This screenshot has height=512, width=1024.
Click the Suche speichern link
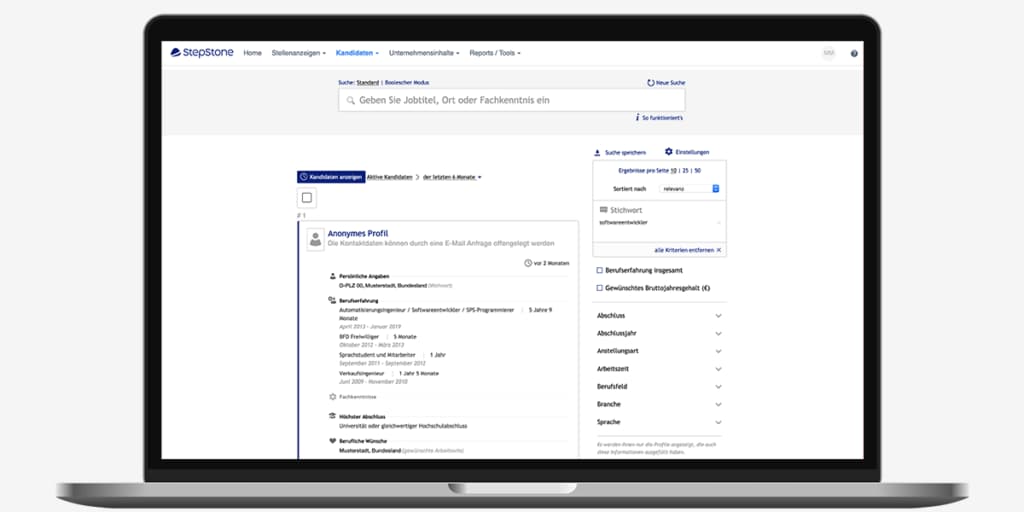click(x=625, y=153)
